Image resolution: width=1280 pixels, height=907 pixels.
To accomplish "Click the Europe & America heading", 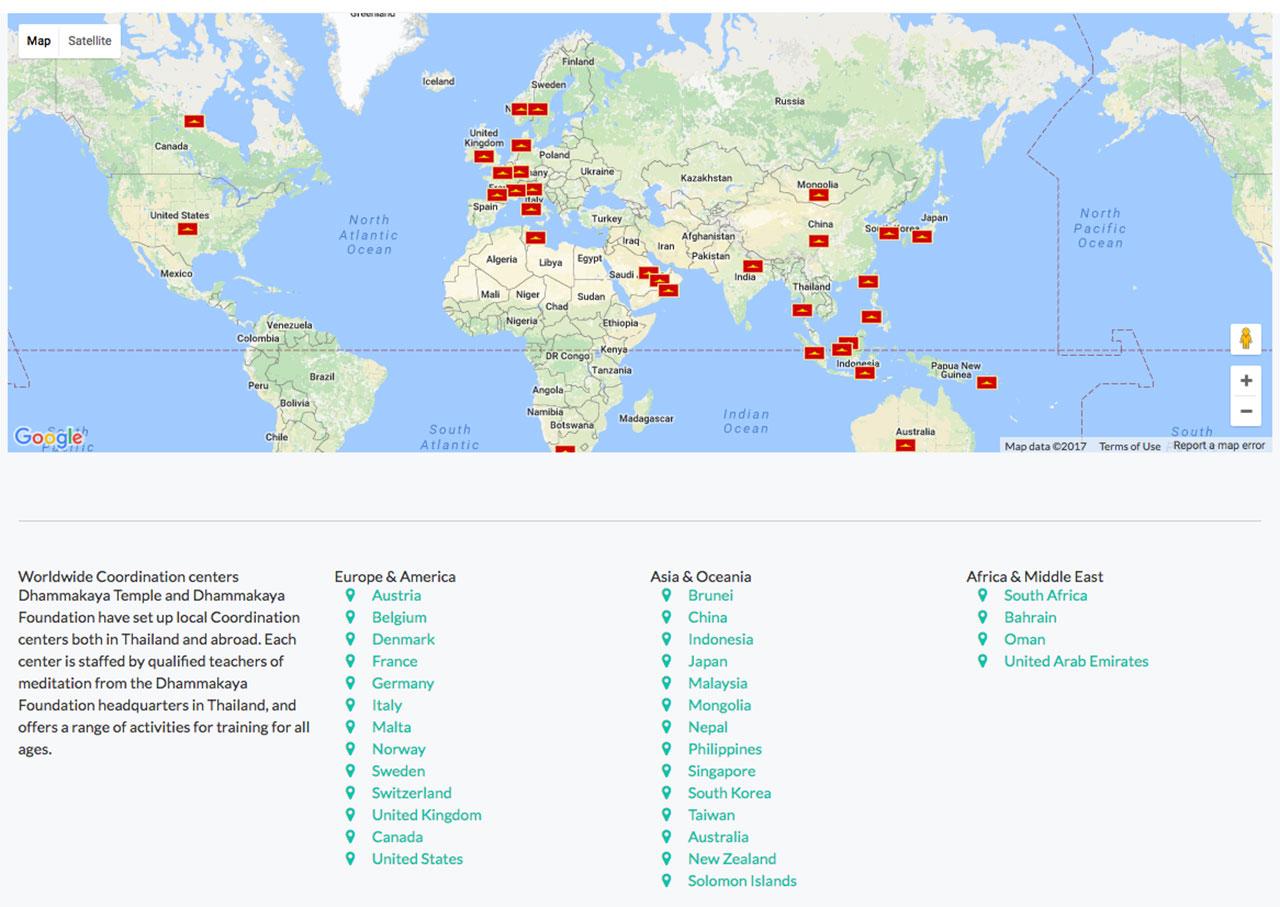I will pos(395,576).
